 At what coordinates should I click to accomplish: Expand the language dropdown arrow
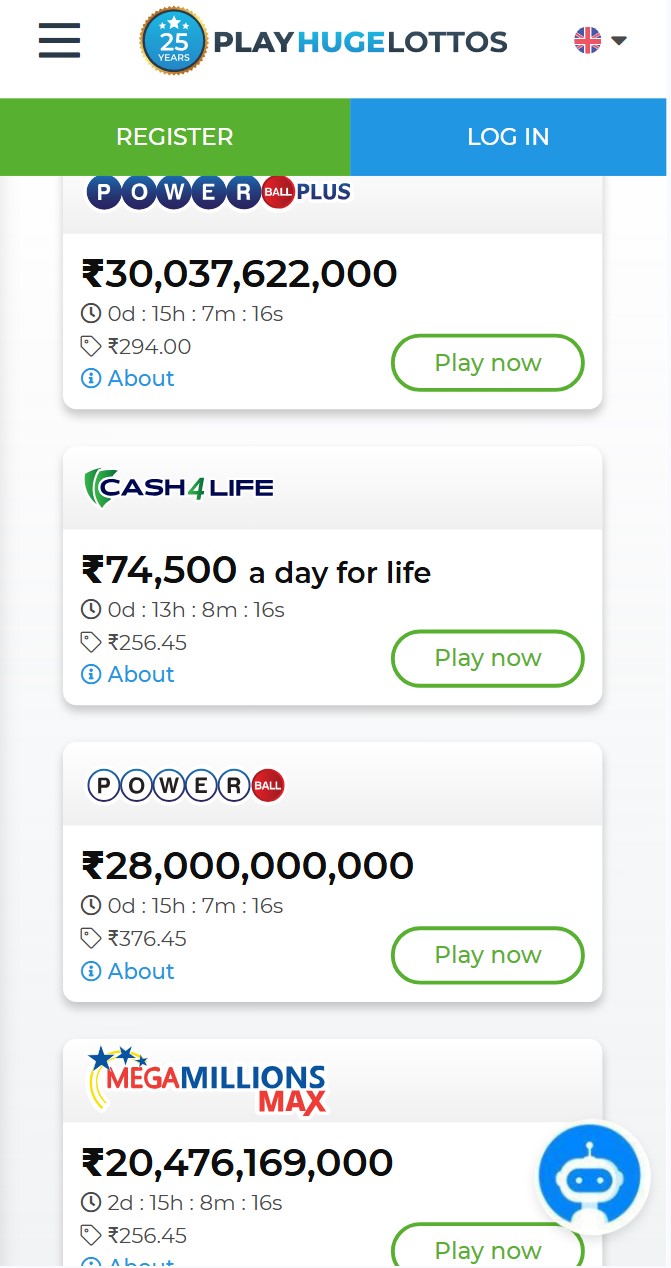tap(619, 41)
